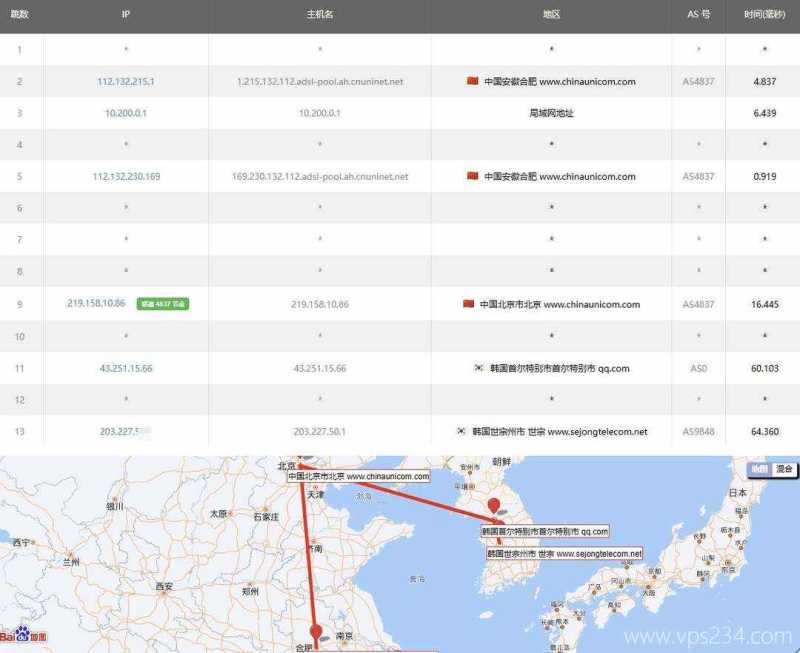Click the China flag in the 112.132.230.169 row
This screenshot has width=800, height=653.
[x=472, y=176]
